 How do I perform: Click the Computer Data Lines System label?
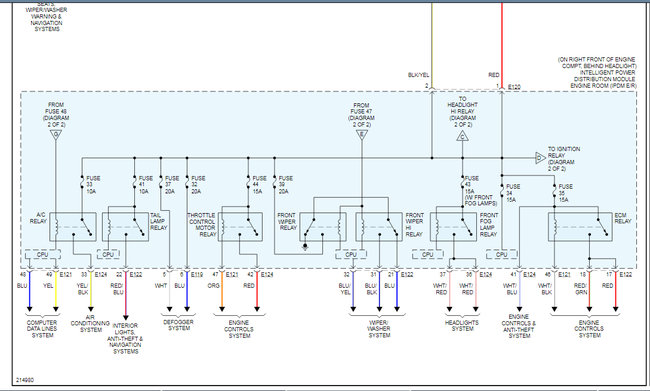pos(42,329)
